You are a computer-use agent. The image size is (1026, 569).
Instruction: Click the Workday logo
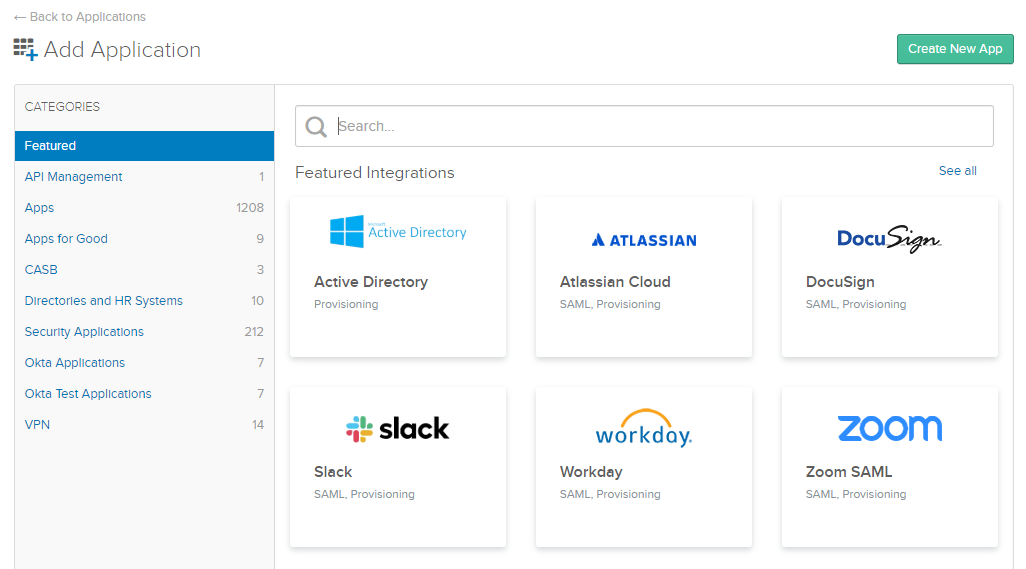click(x=643, y=428)
